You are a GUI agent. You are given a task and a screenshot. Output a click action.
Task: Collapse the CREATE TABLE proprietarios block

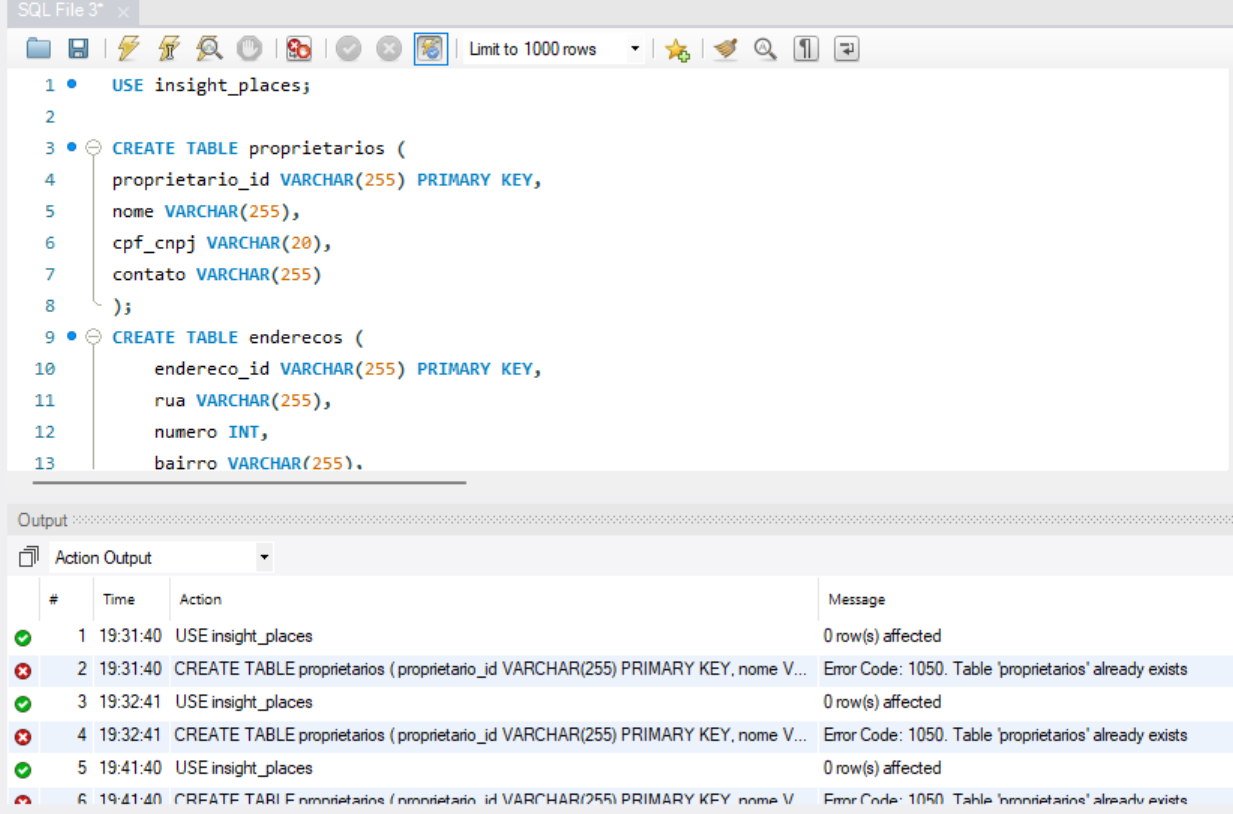pos(93,148)
